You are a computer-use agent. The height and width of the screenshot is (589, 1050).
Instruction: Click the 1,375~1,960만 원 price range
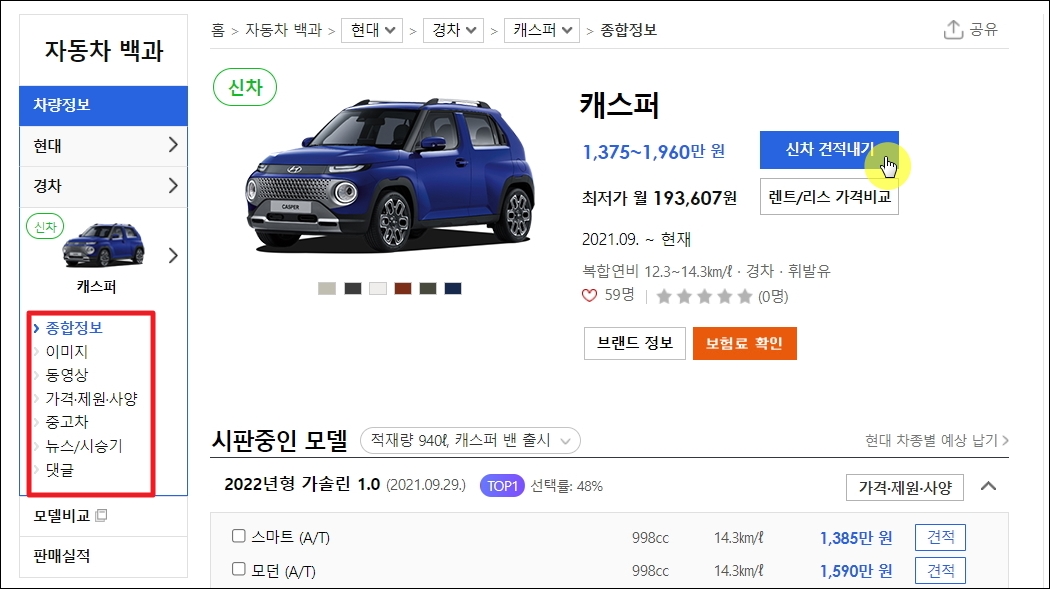(x=654, y=152)
